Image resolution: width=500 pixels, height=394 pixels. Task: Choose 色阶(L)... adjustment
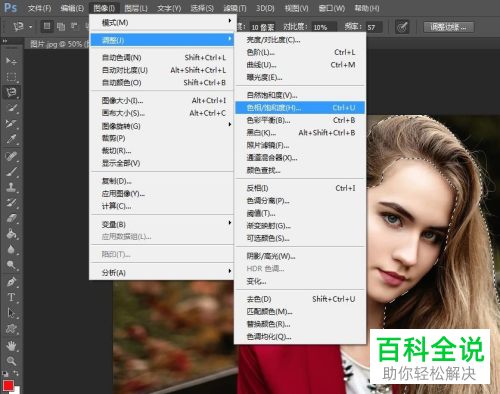300,52
